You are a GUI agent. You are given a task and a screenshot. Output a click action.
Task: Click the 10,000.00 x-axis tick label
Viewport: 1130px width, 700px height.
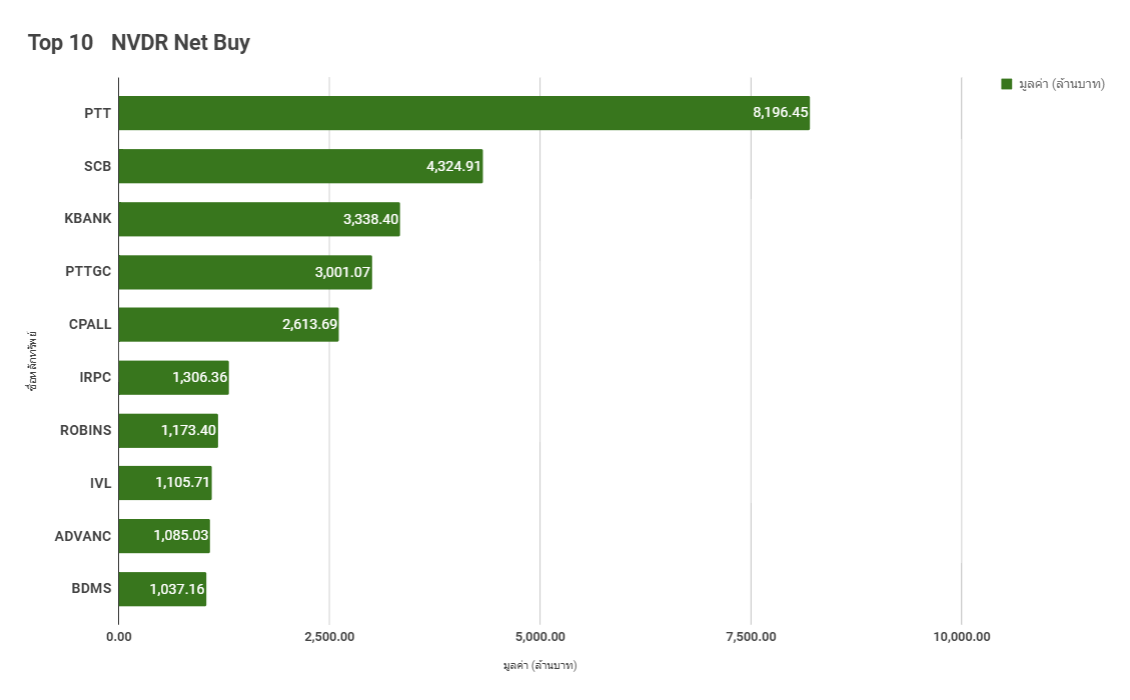click(961, 637)
